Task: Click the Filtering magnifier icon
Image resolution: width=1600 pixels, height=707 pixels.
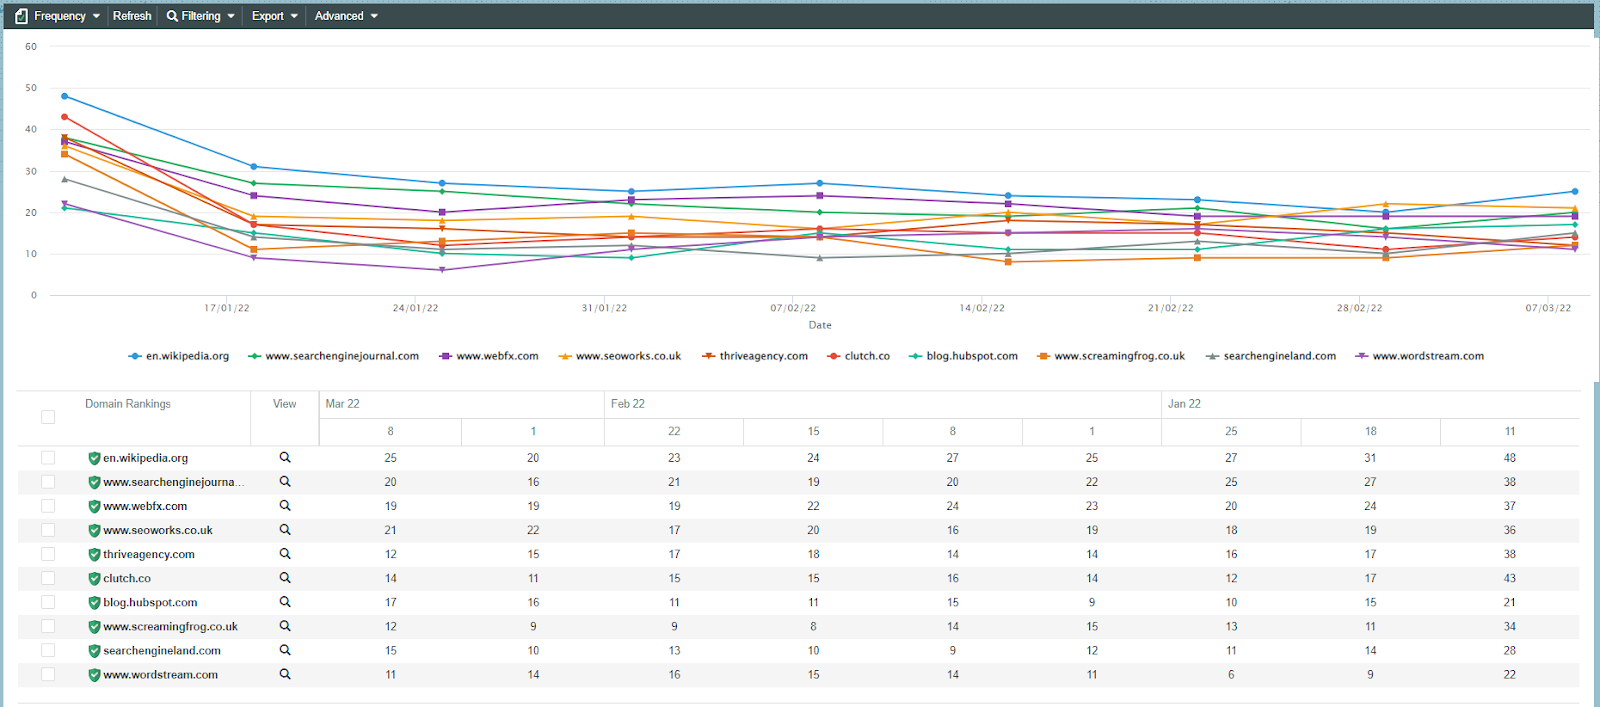Action: (172, 16)
